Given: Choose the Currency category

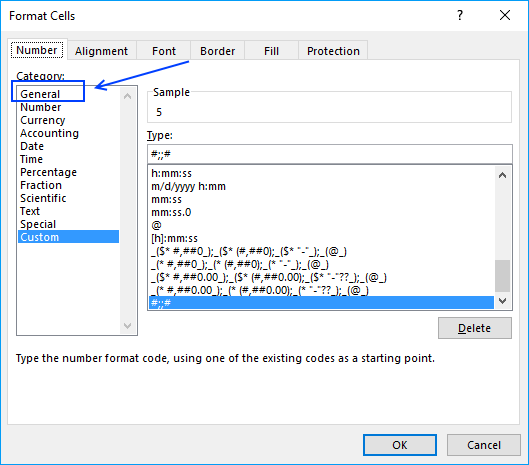Looking at the screenshot, I should point(43,120).
